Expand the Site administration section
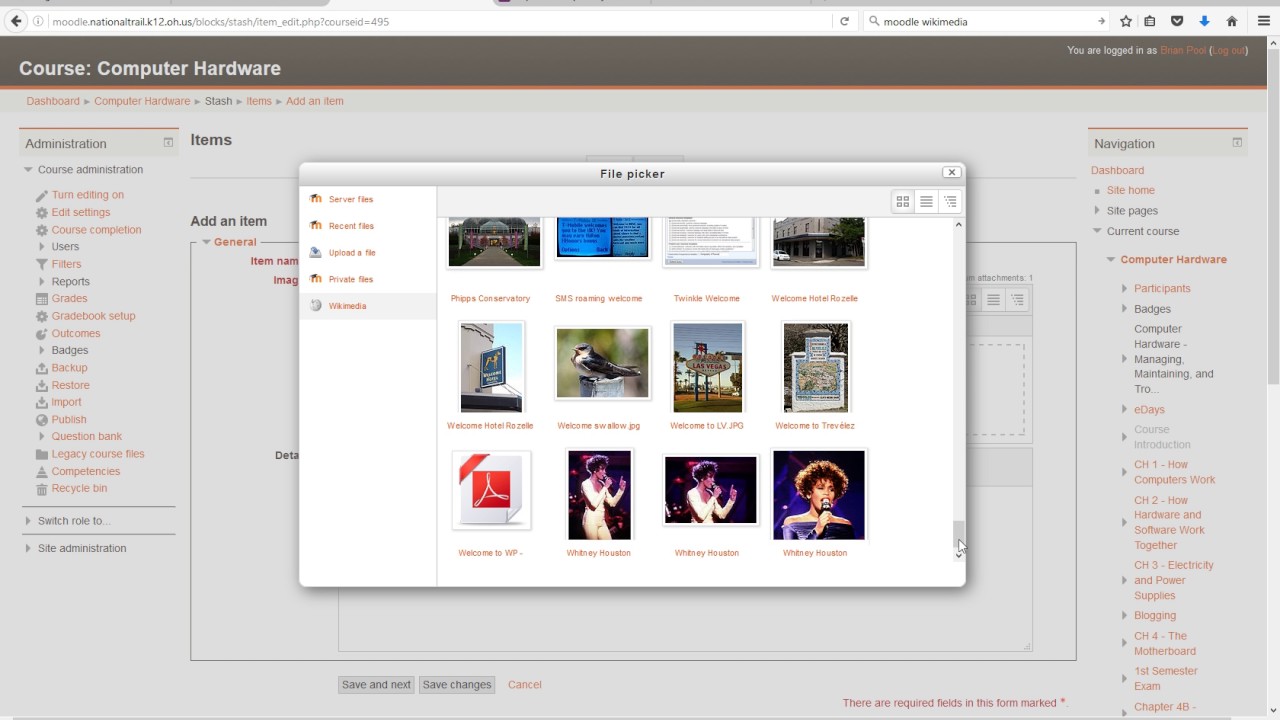This screenshot has width=1280, height=720. (x=28, y=548)
